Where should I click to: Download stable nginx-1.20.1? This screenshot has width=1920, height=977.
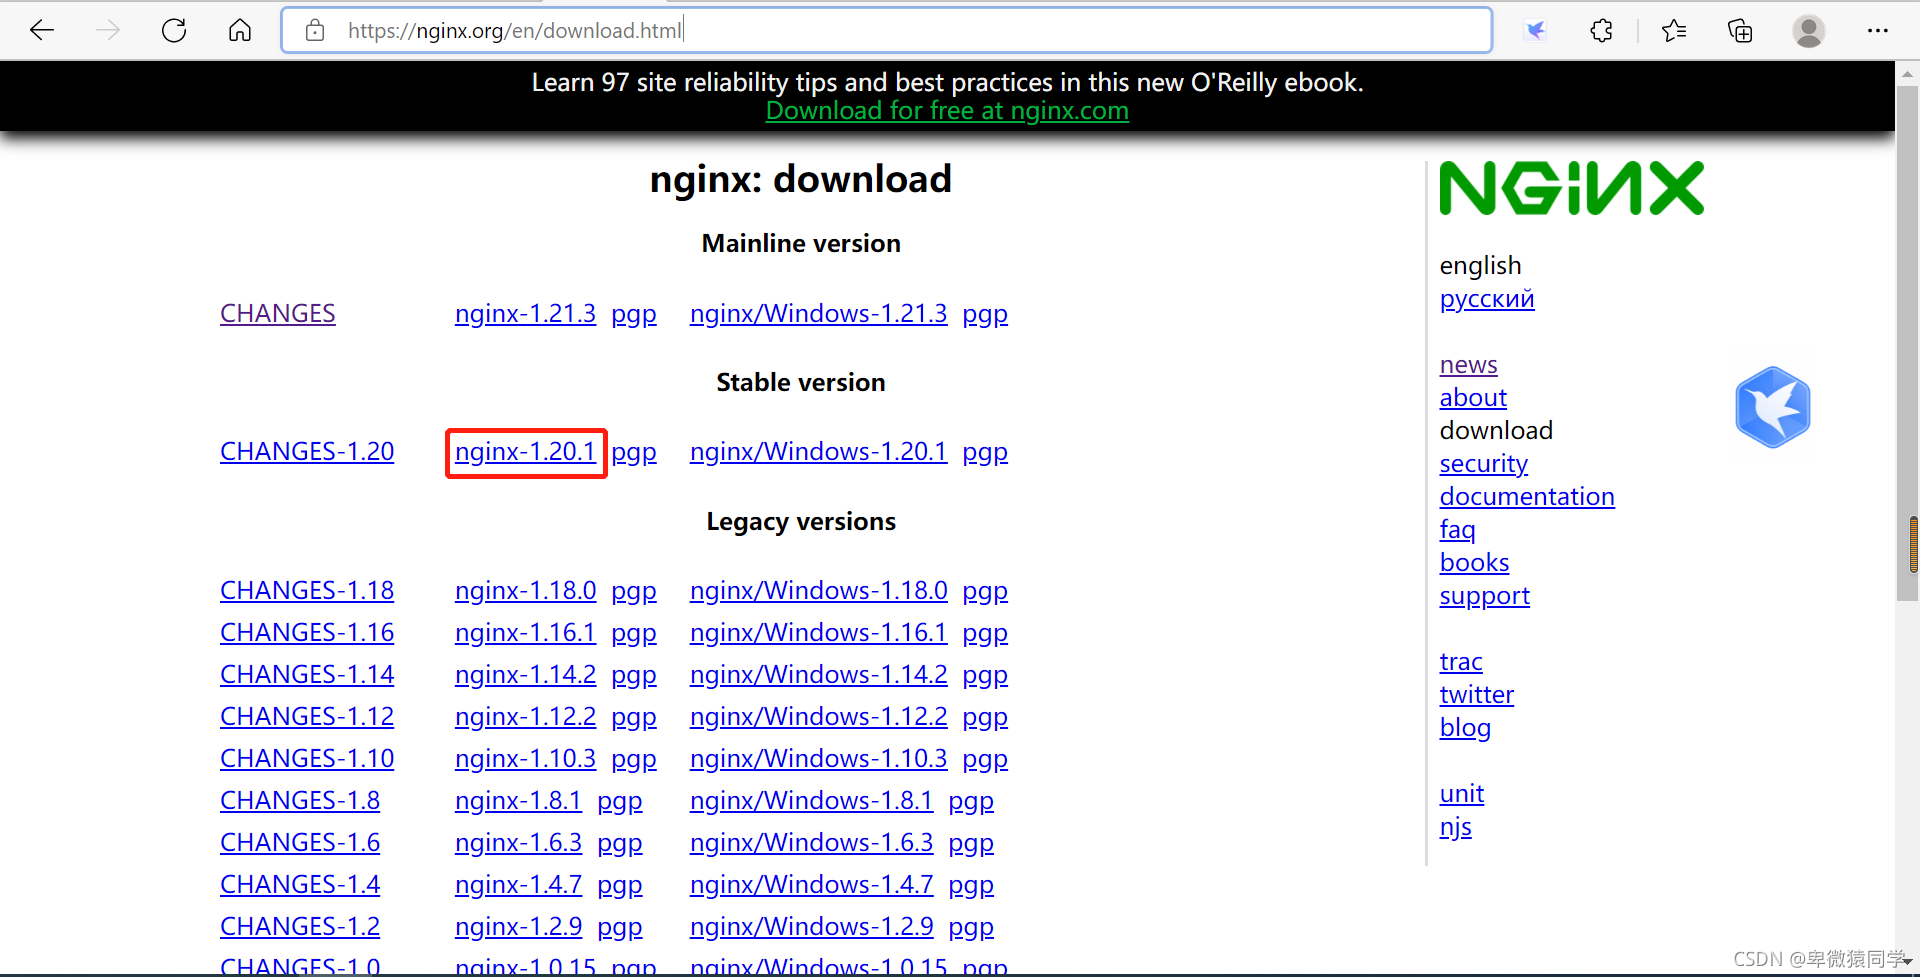[525, 452]
